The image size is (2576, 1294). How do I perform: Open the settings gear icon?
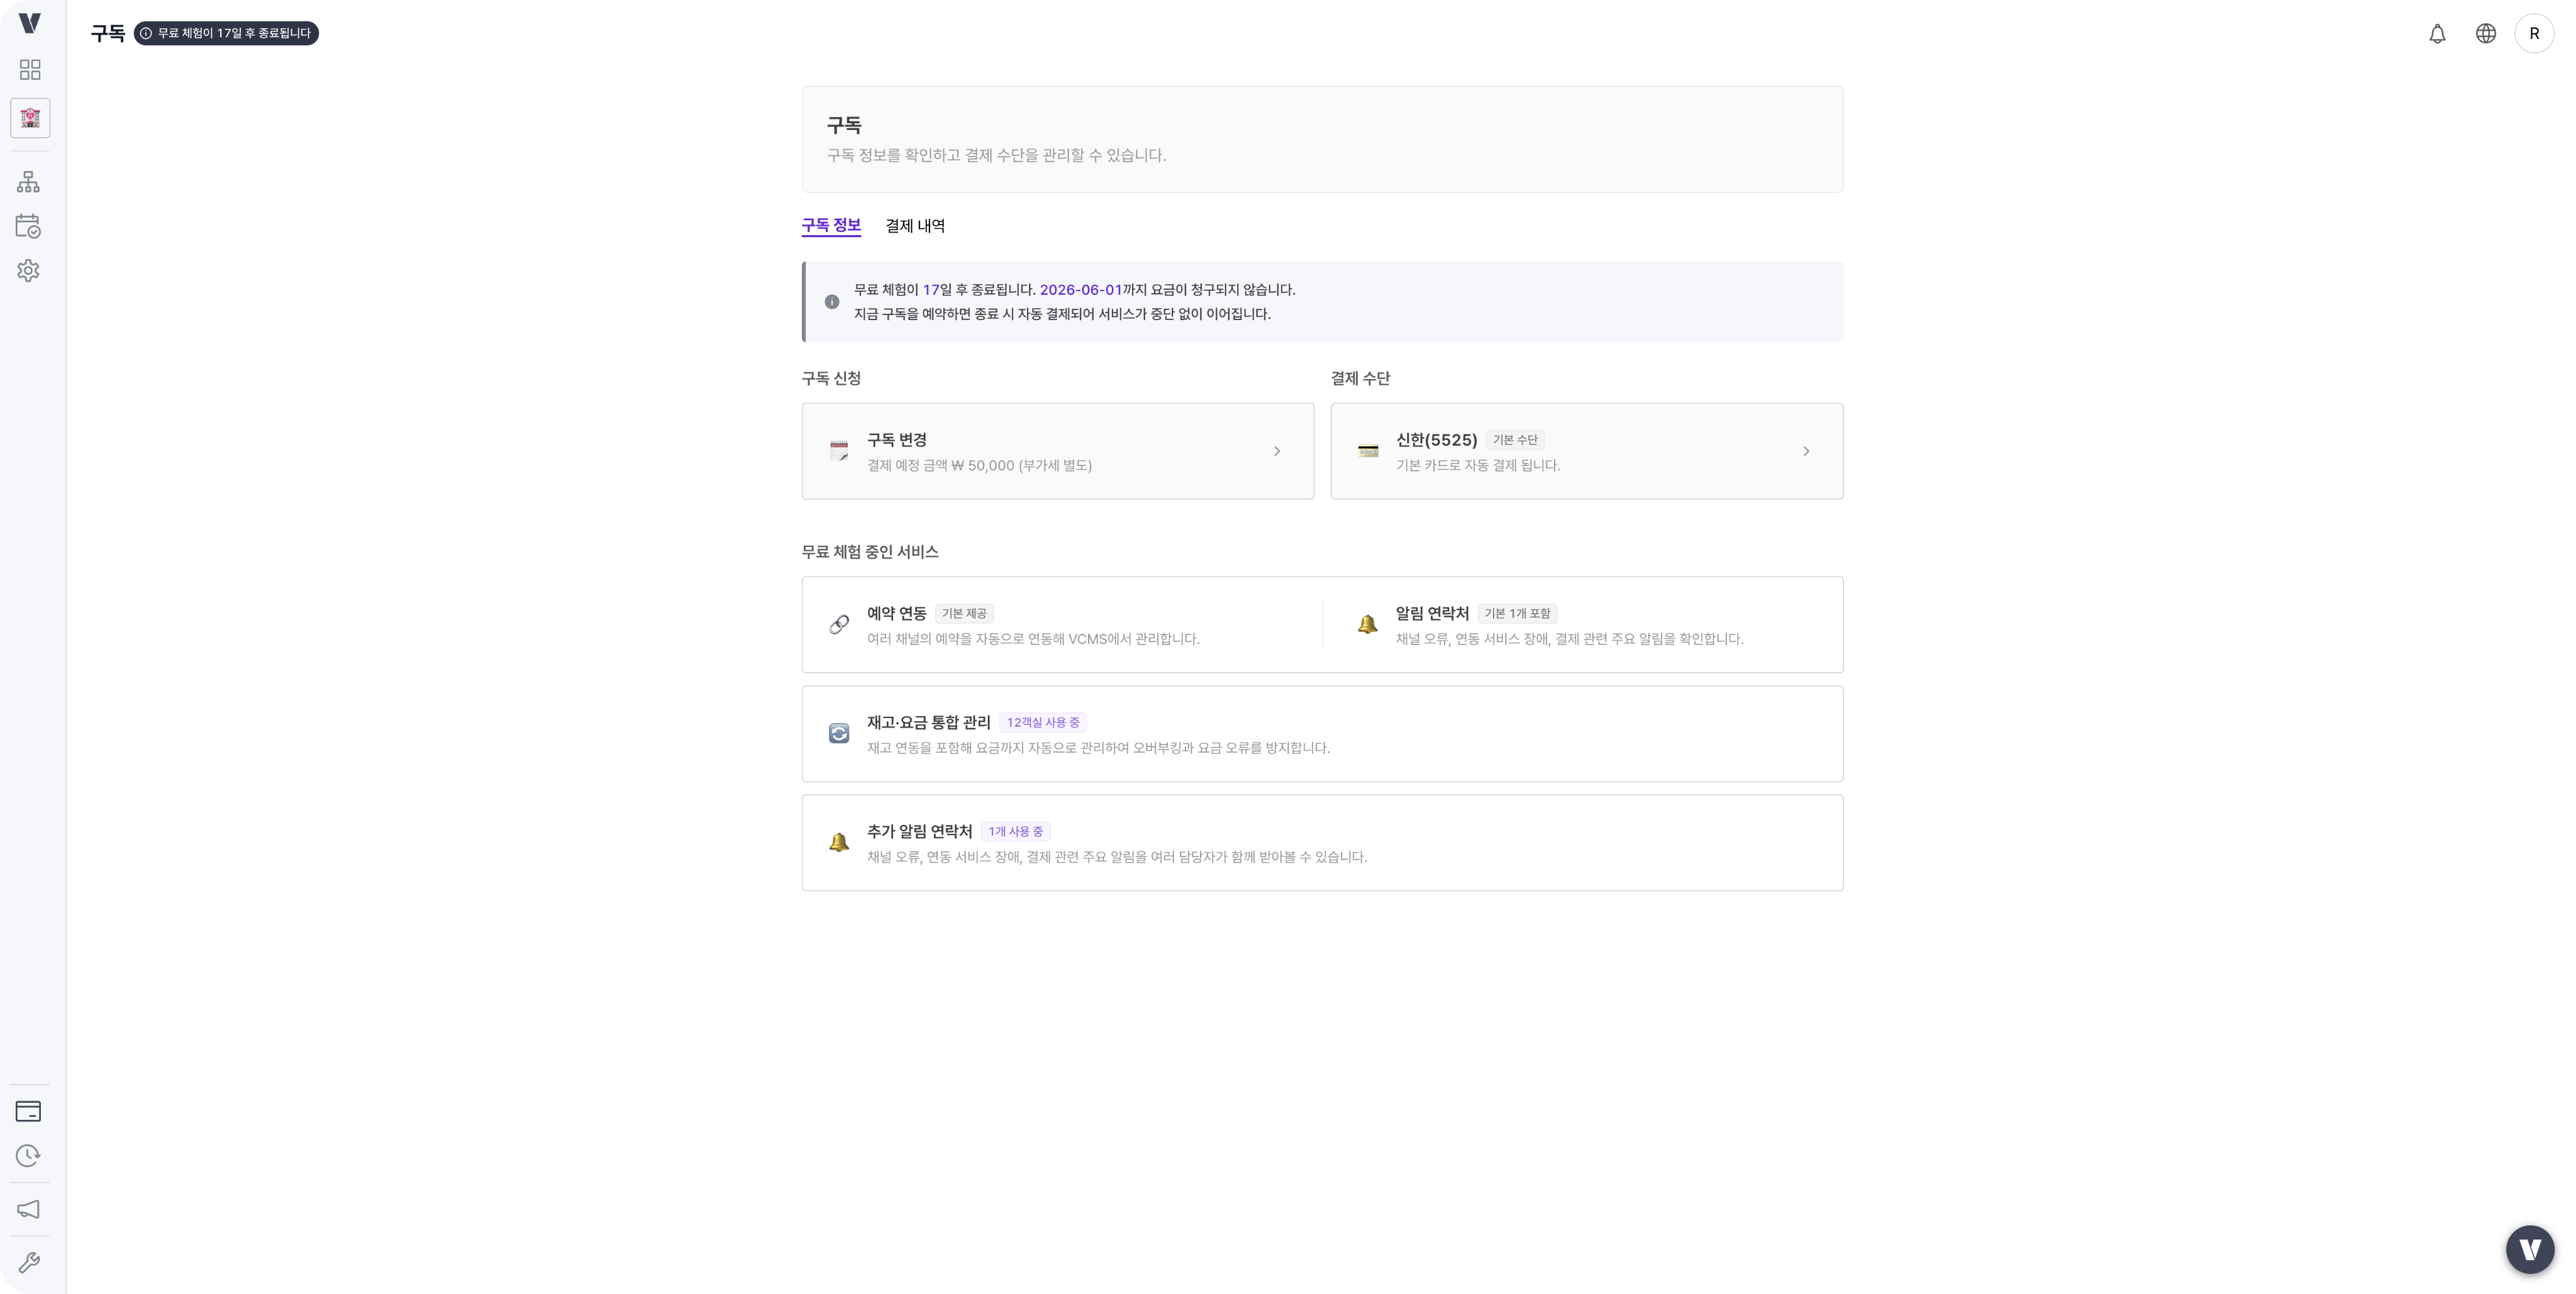[29, 271]
